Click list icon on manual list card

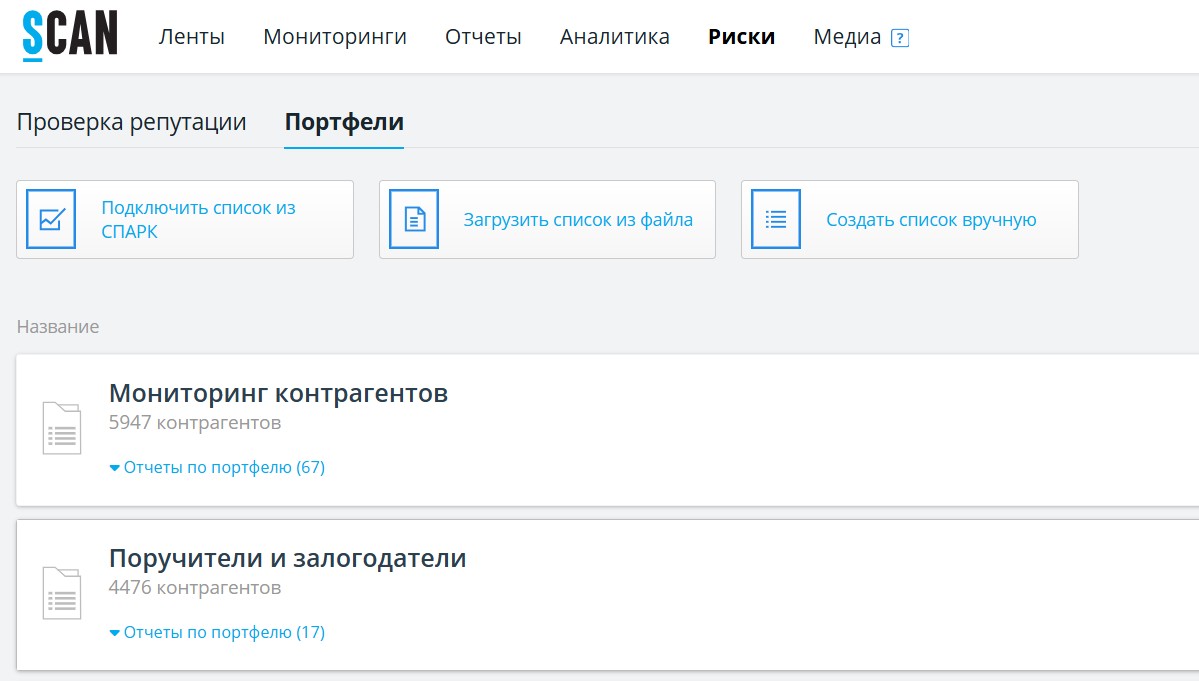pyautogui.click(x=776, y=219)
